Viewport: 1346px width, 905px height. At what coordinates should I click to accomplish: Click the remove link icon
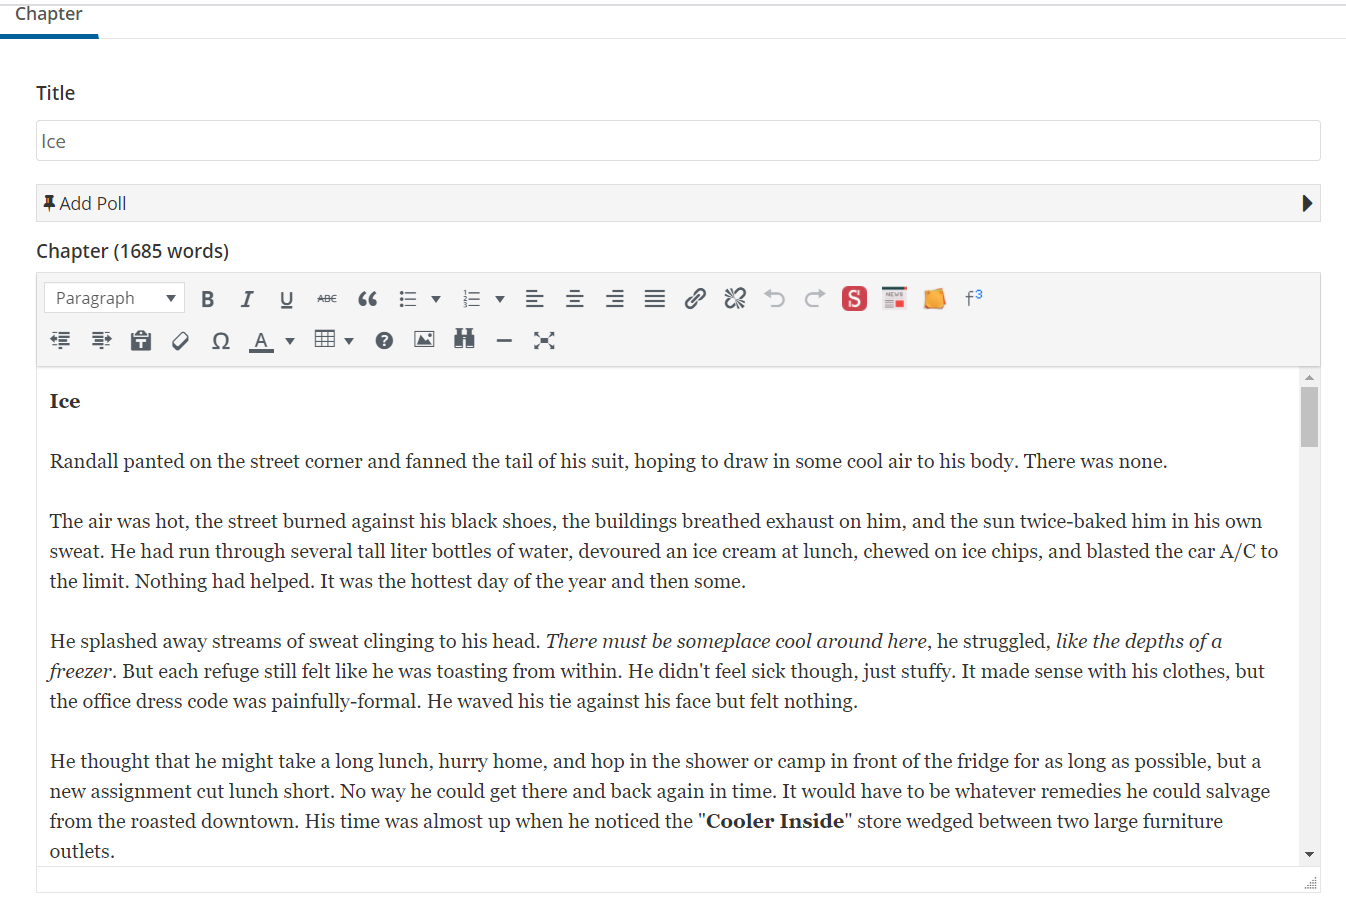click(x=735, y=299)
